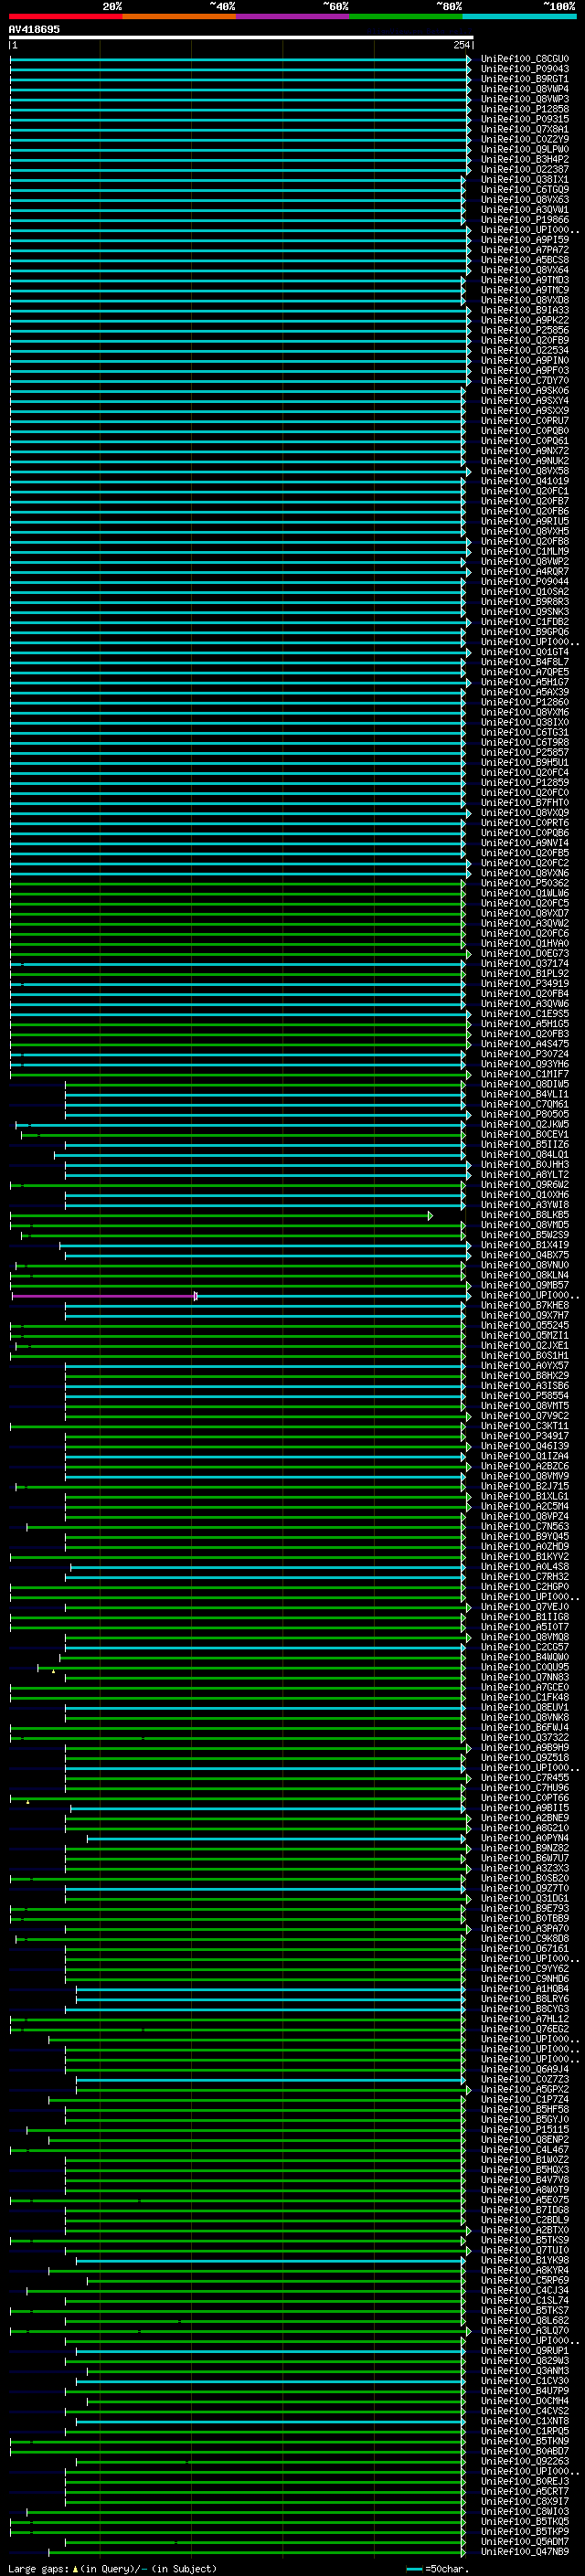Open the UniRef100_C8CGU0 hit link
This screenshot has width=585, height=2576.
click(x=524, y=59)
